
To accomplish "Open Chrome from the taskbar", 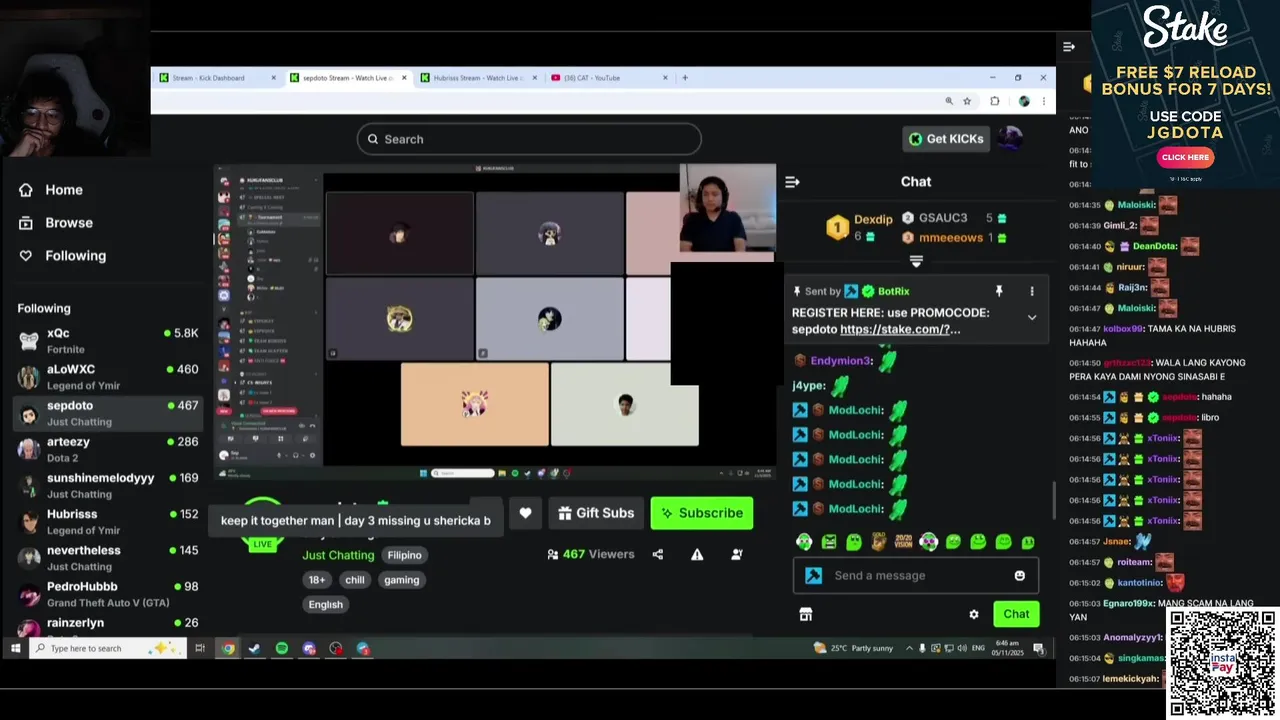I will [x=228, y=649].
